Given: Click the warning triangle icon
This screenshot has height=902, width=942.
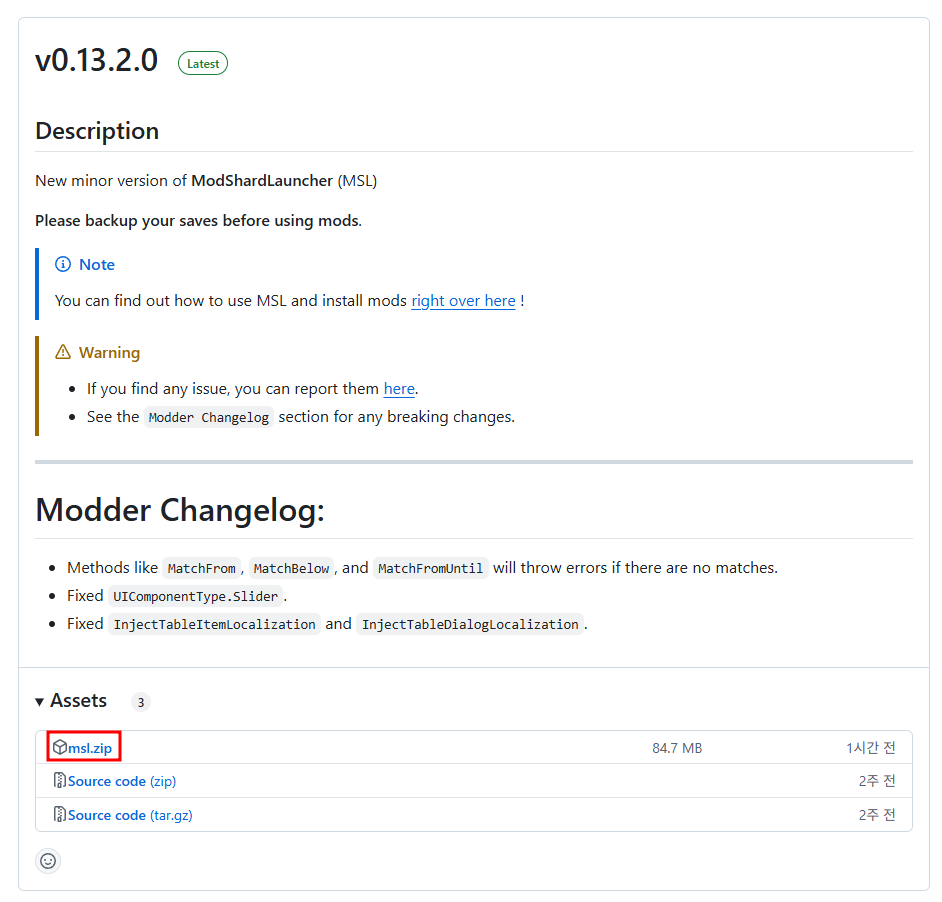Looking at the screenshot, I should [x=64, y=352].
